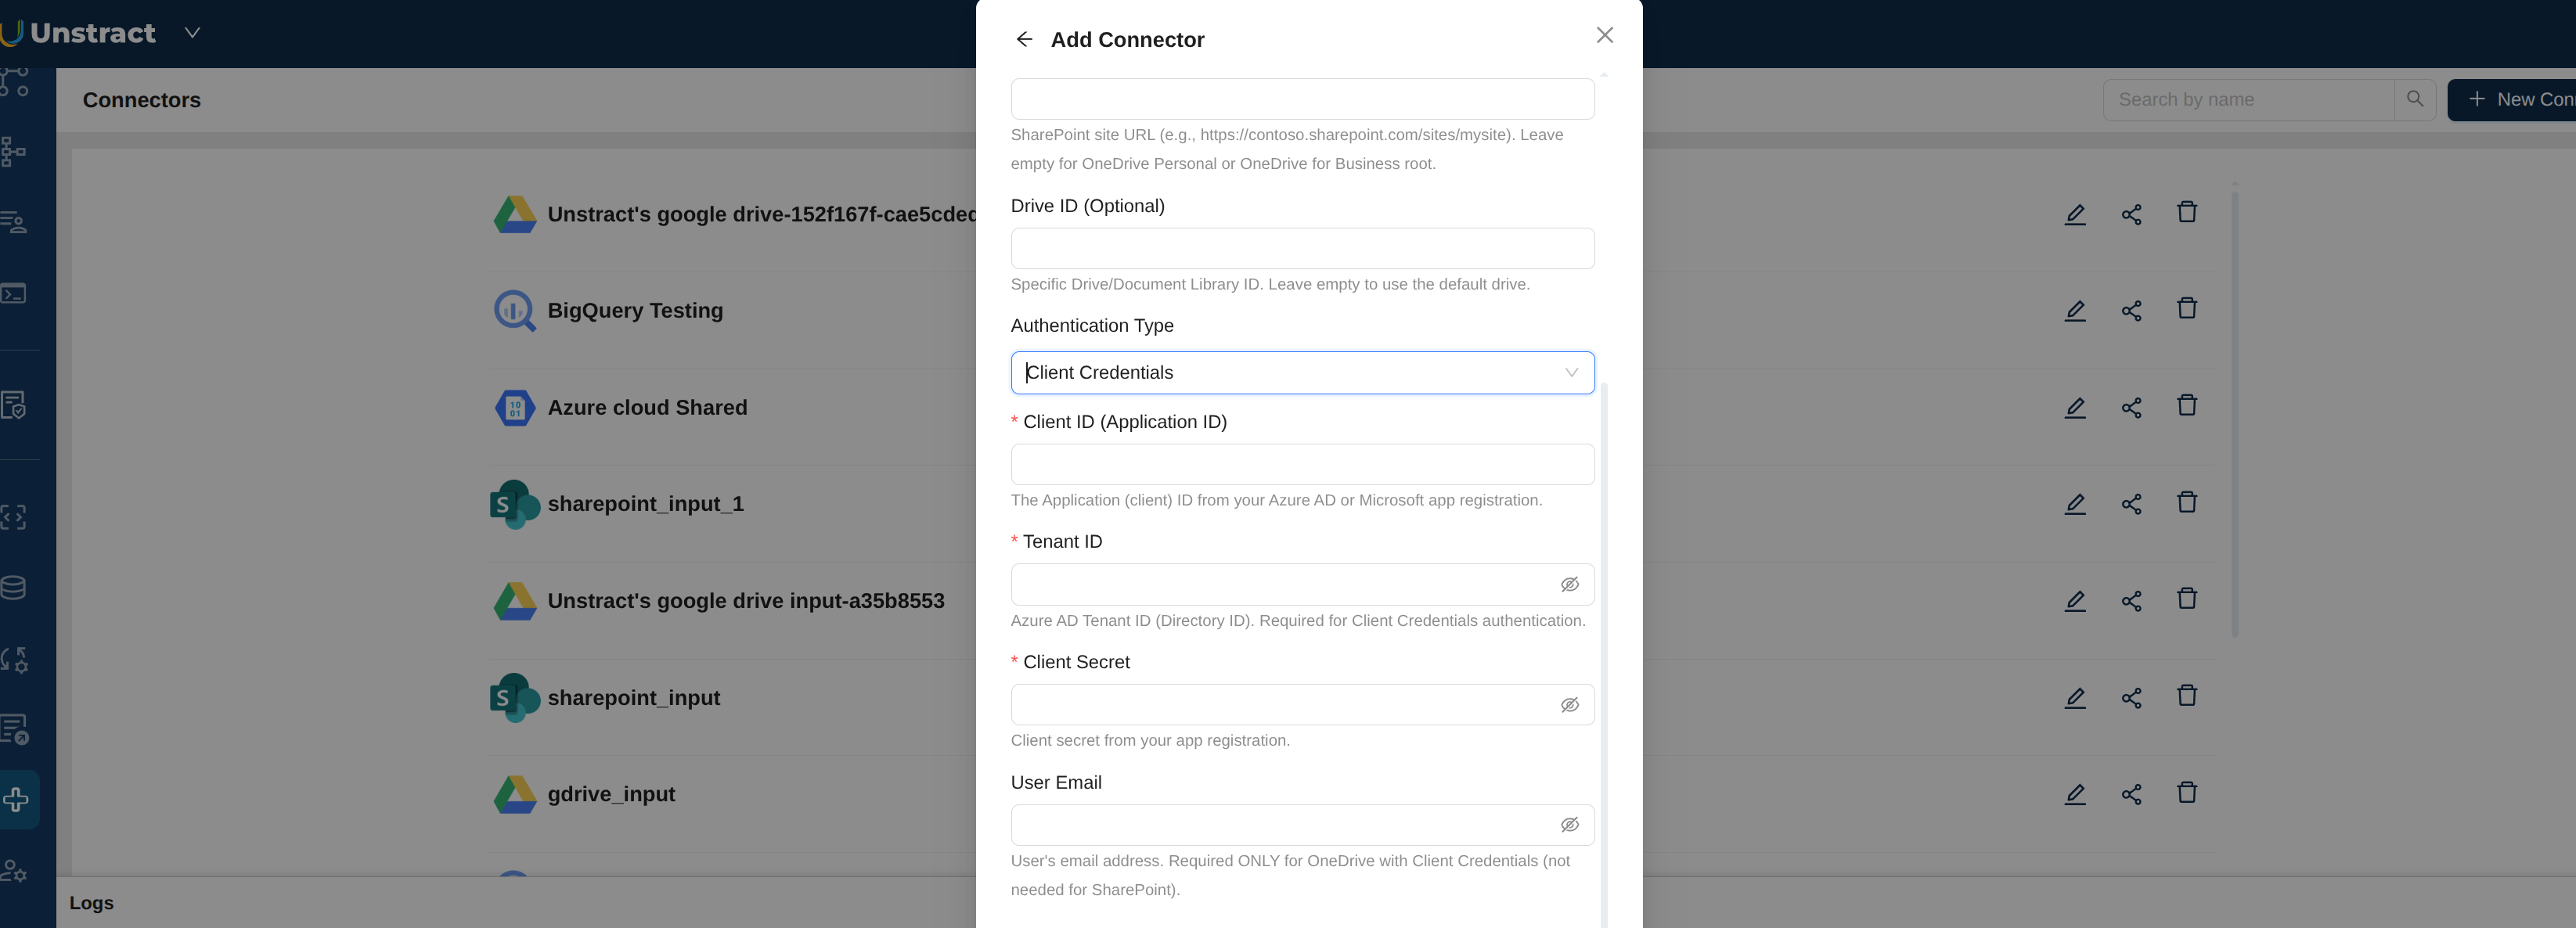Image resolution: width=2576 pixels, height=928 pixels.
Task: Show the Client Secret value
Action: point(1570,705)
